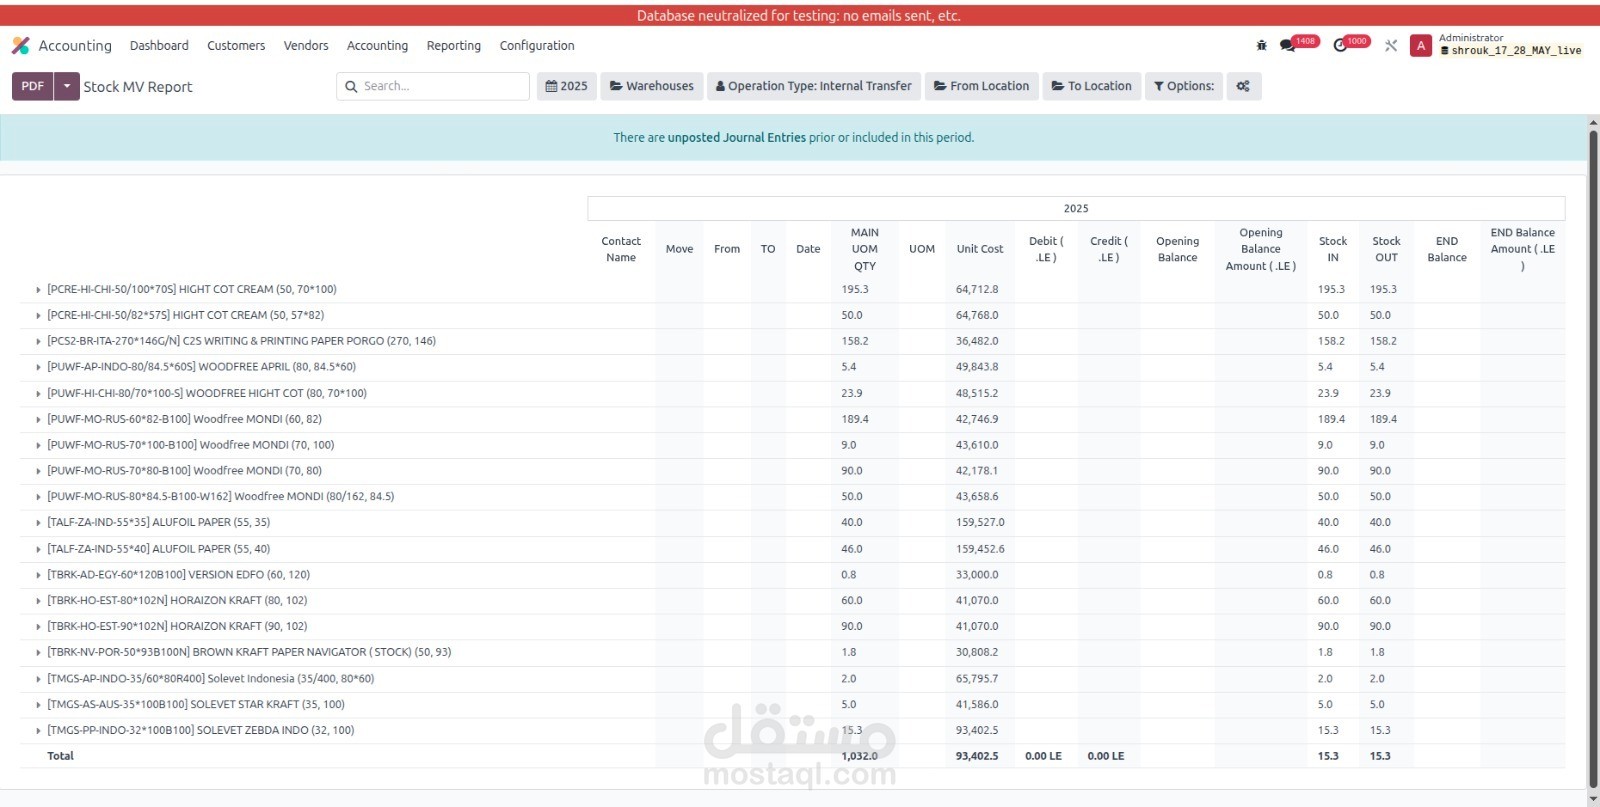Viewport: 1600px width, 807px height.
Task: Click the Accounting app name in the navbar
Action: pyautogui.click(x=75, y=46)
